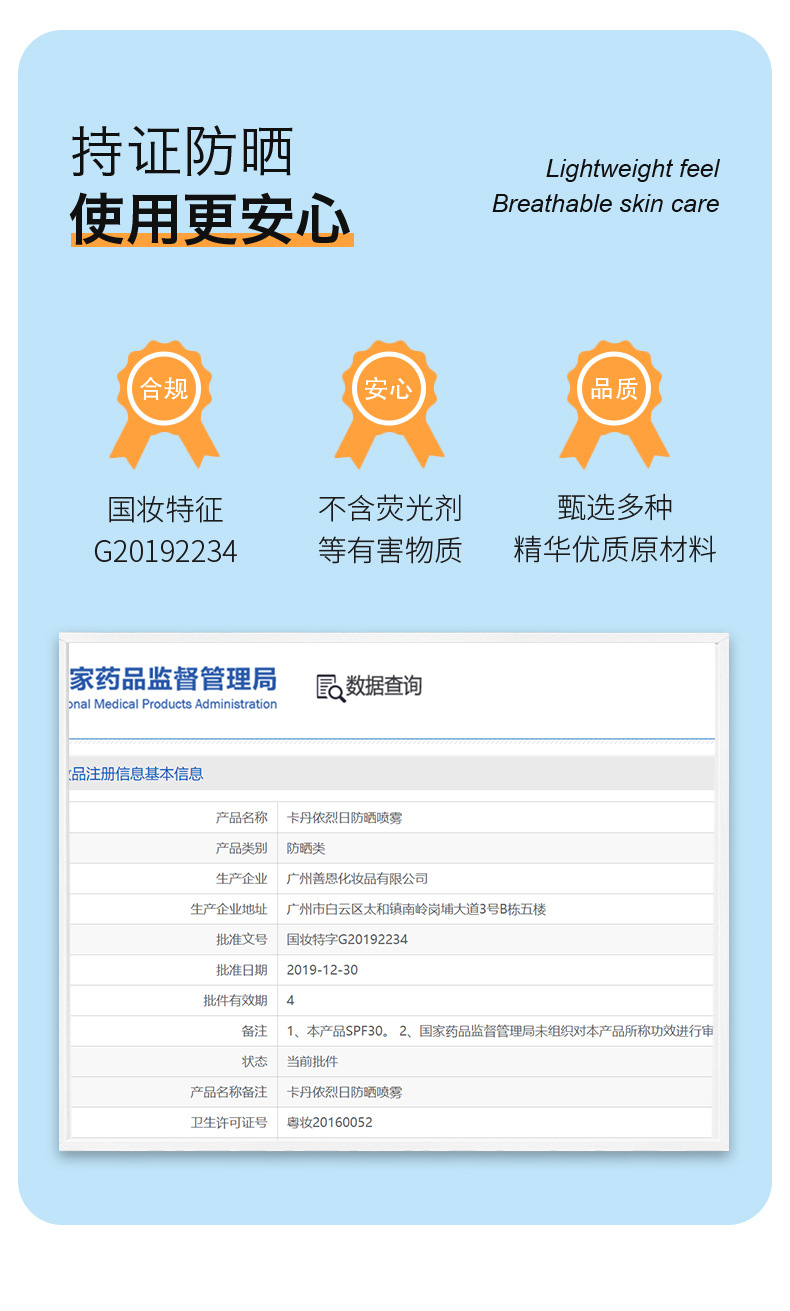
Task: Click the Breathable skin care tagline
Action: point(605,203)
